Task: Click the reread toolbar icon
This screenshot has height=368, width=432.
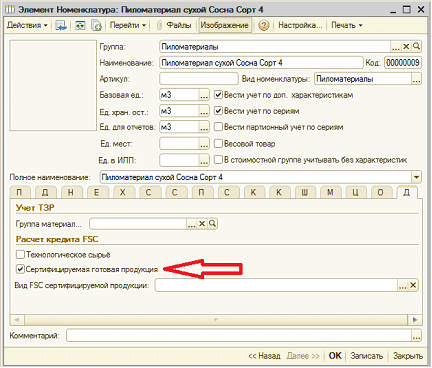Action: (80, 25)
